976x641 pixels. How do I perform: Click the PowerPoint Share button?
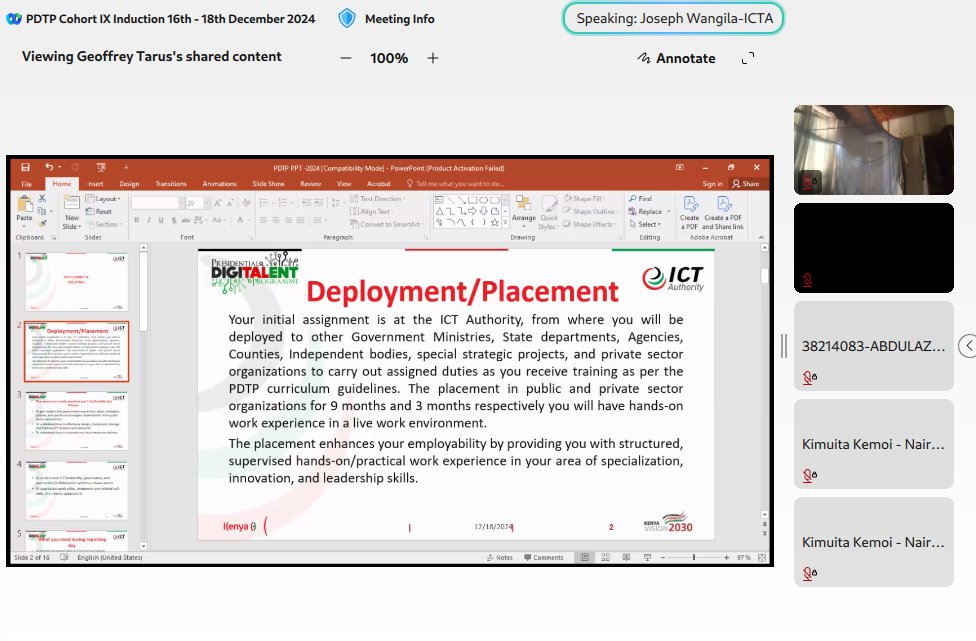point(746,184)
